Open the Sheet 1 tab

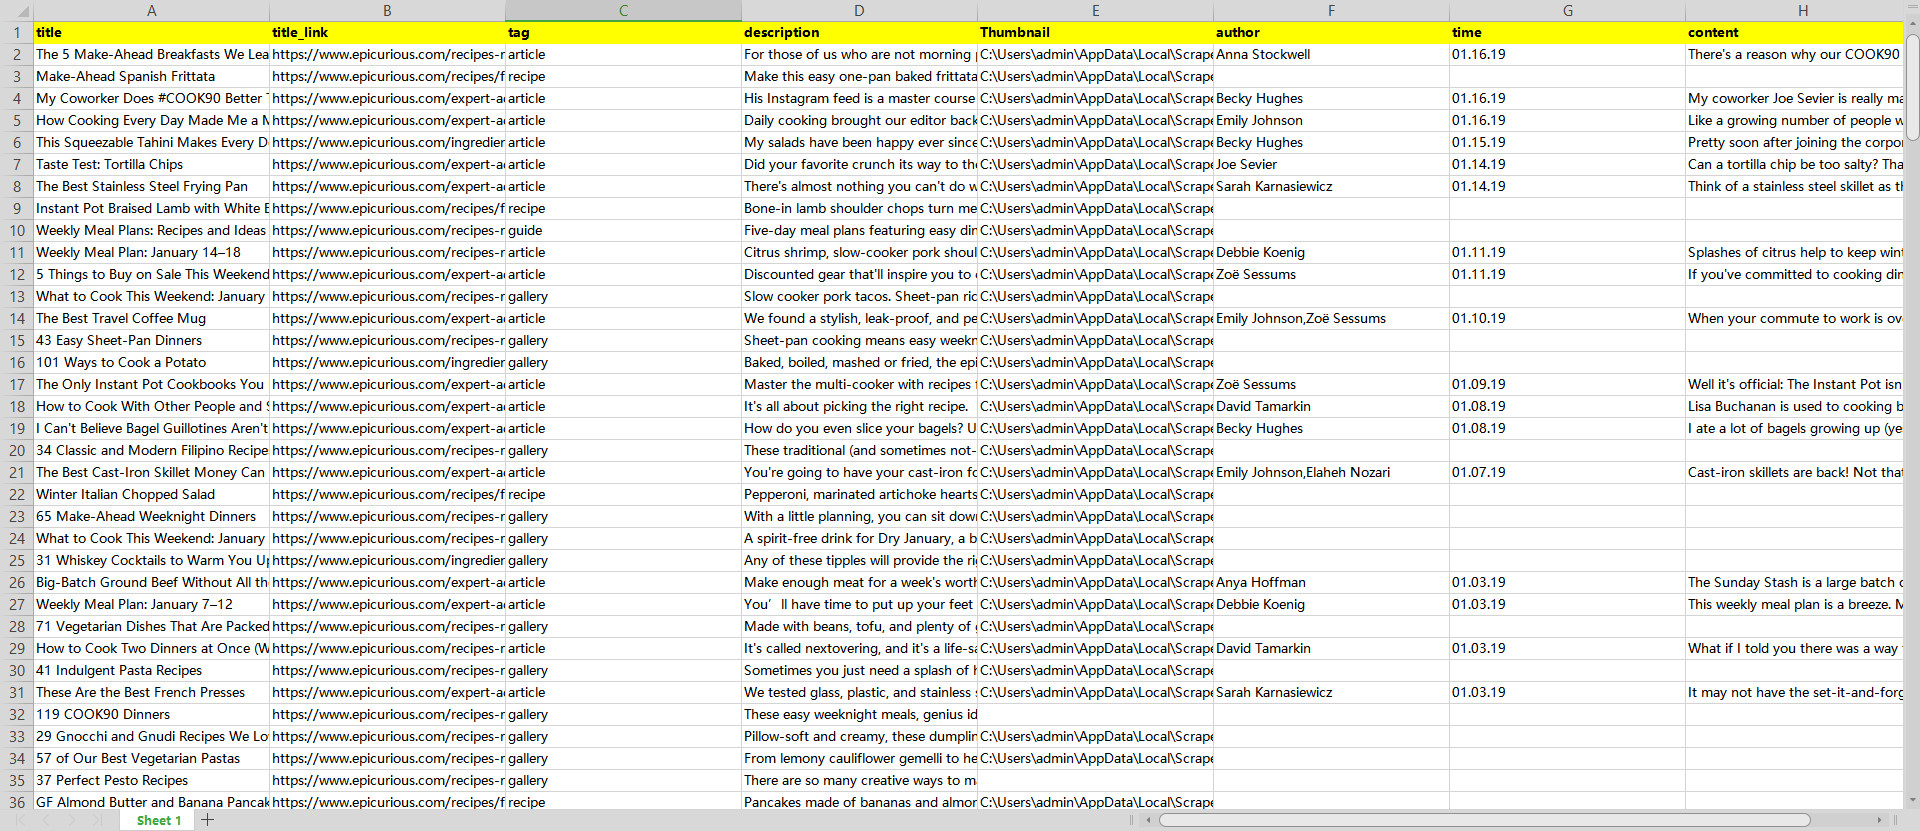pos(159,820)
